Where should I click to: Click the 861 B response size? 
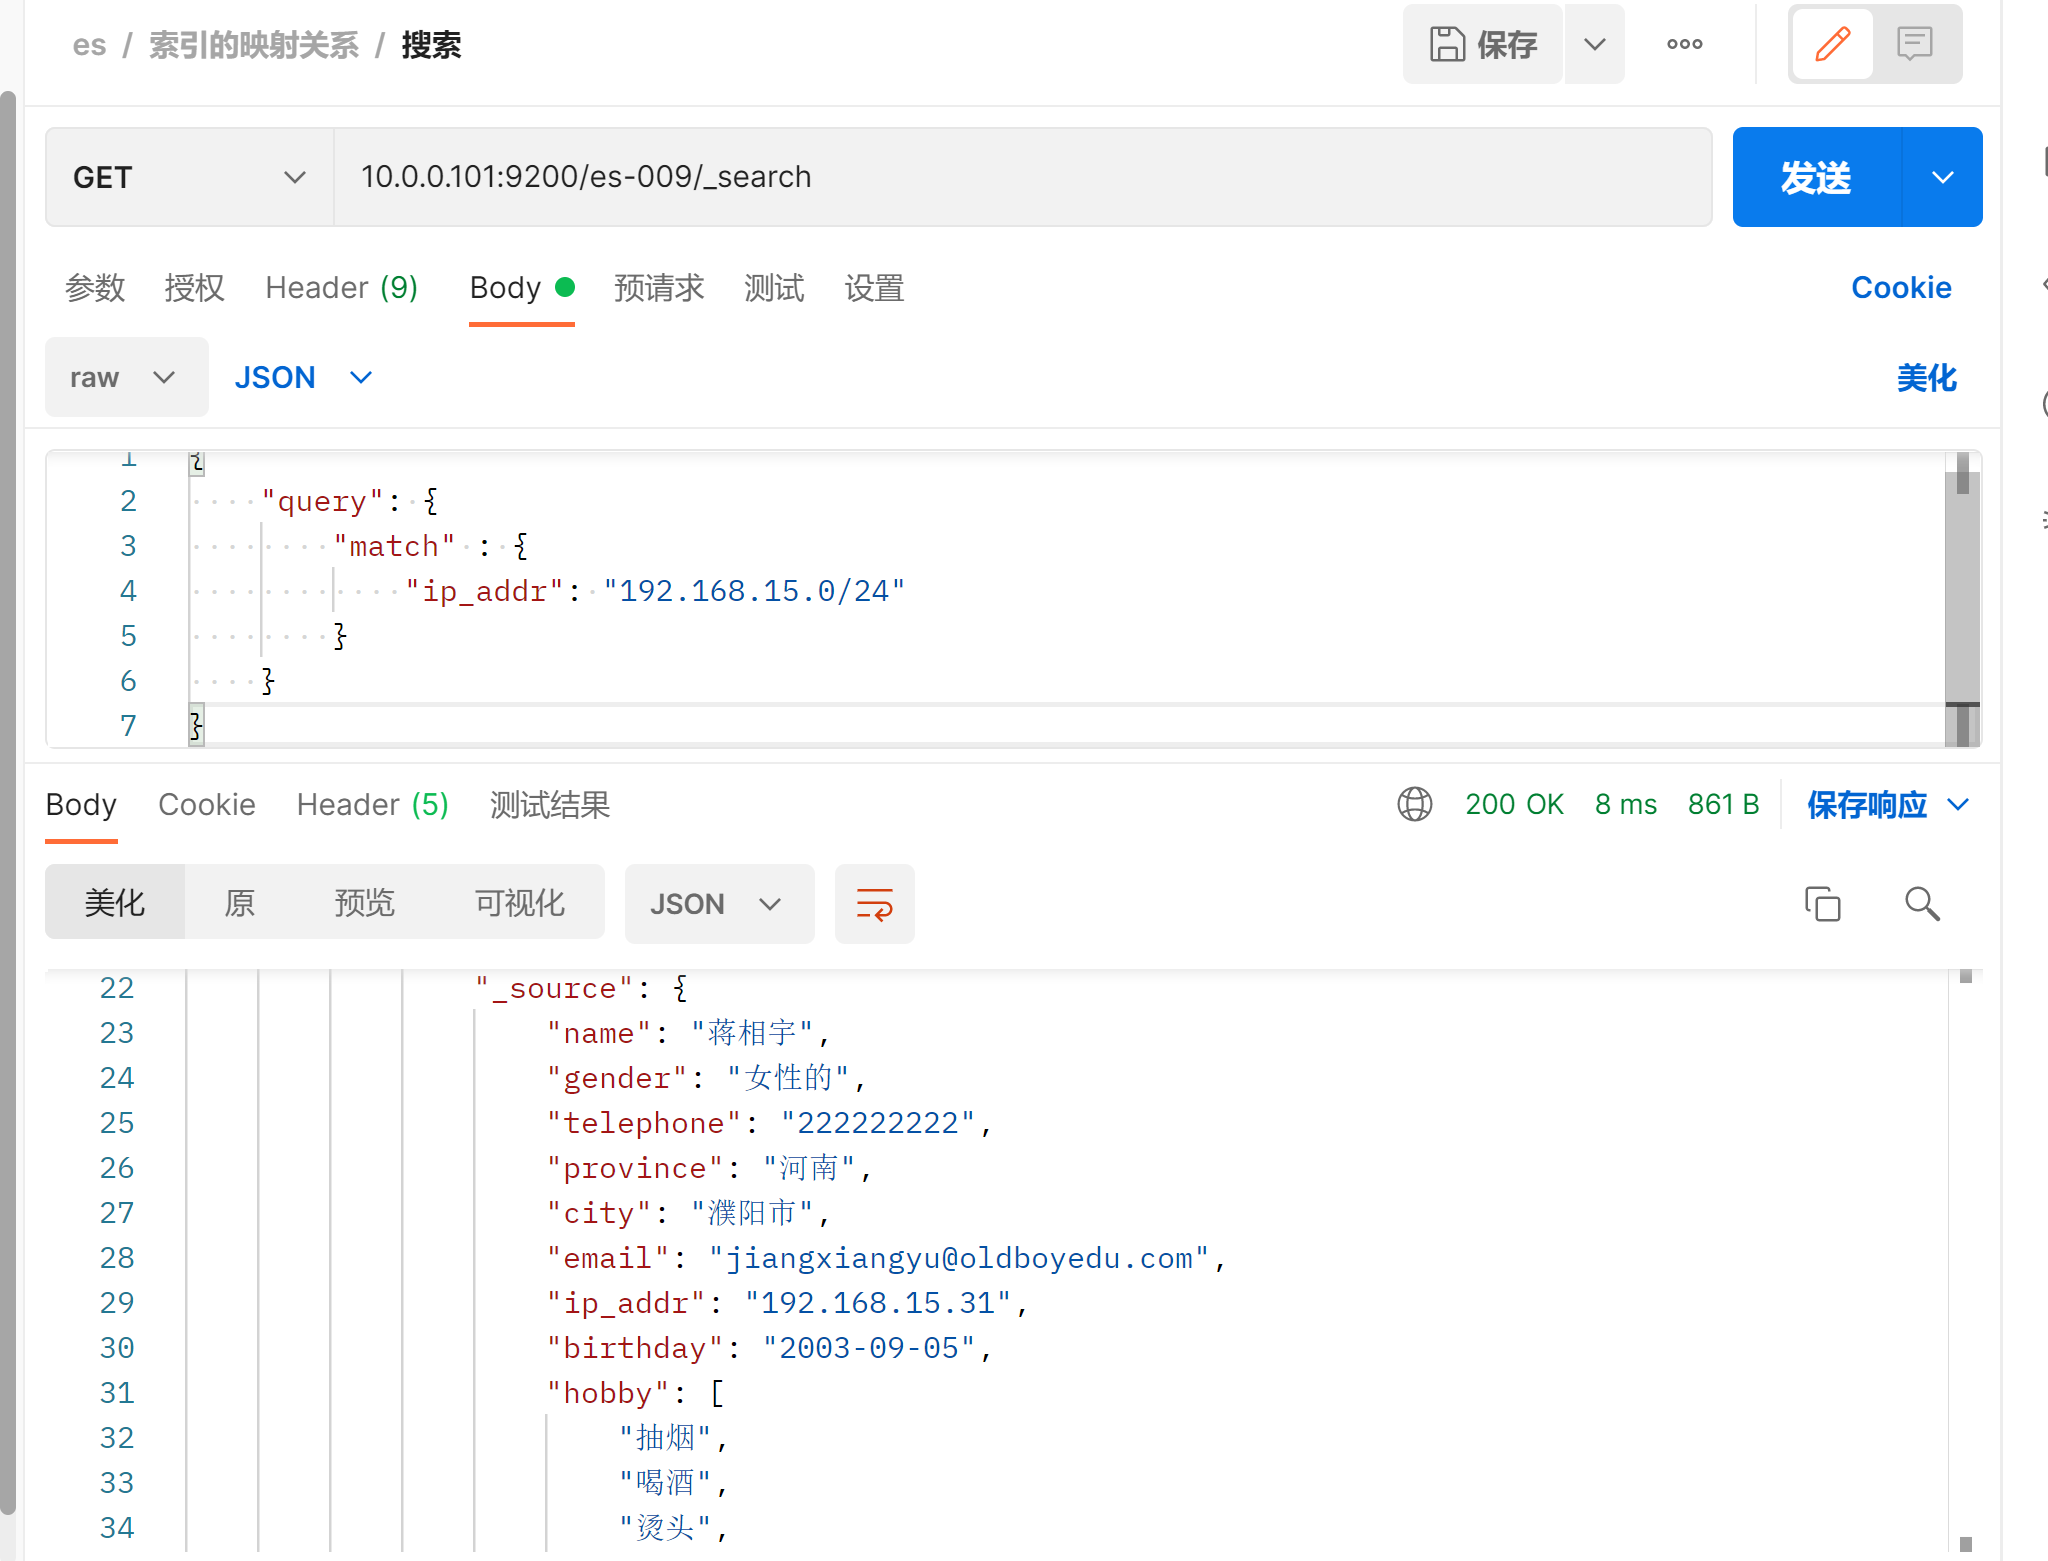[1724, 805]
